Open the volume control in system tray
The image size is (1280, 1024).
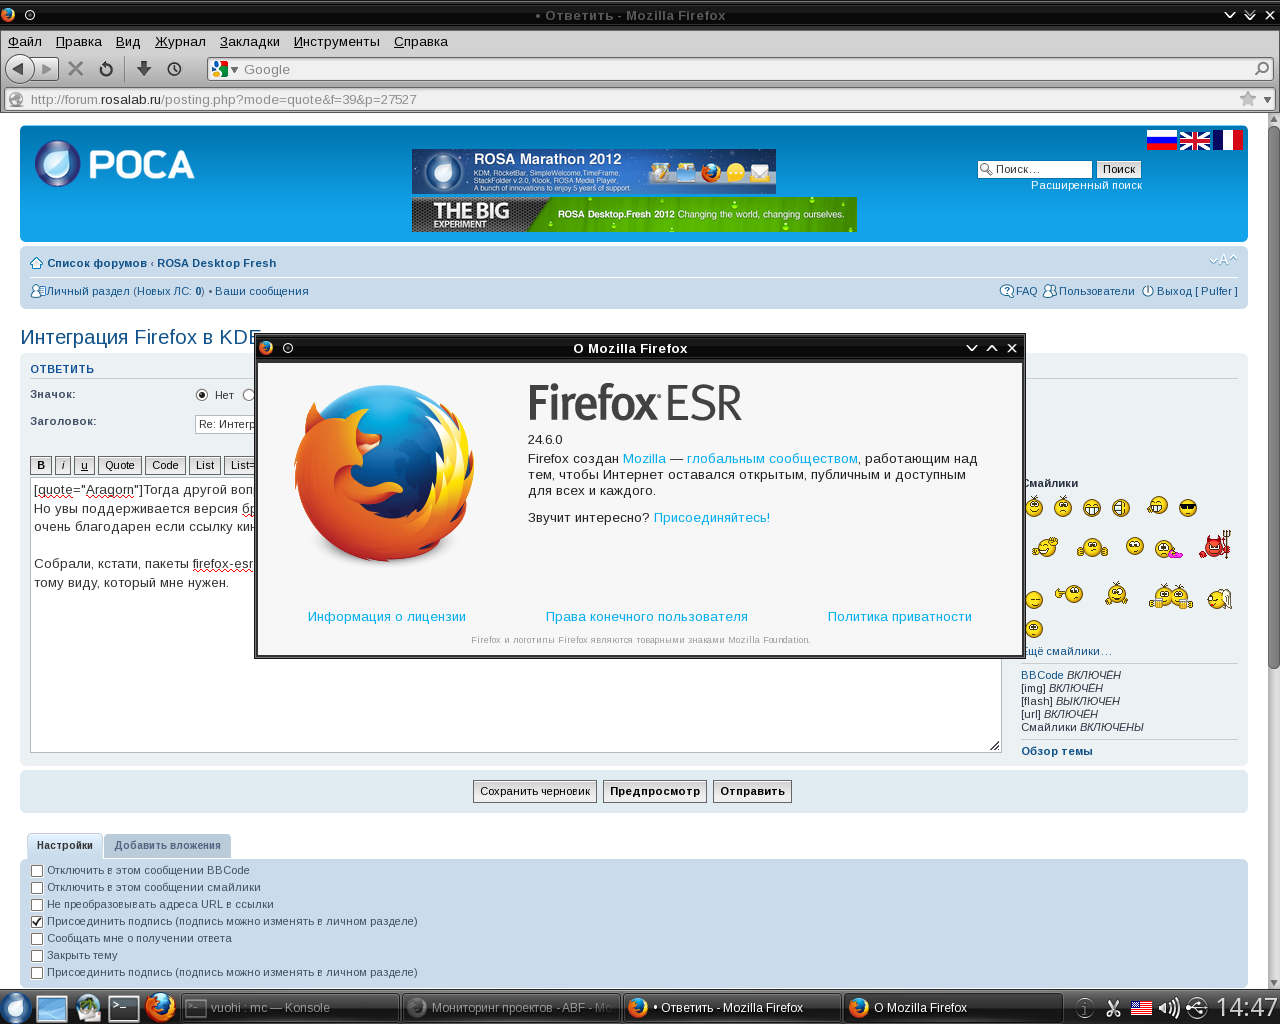click(1168, 1008)
